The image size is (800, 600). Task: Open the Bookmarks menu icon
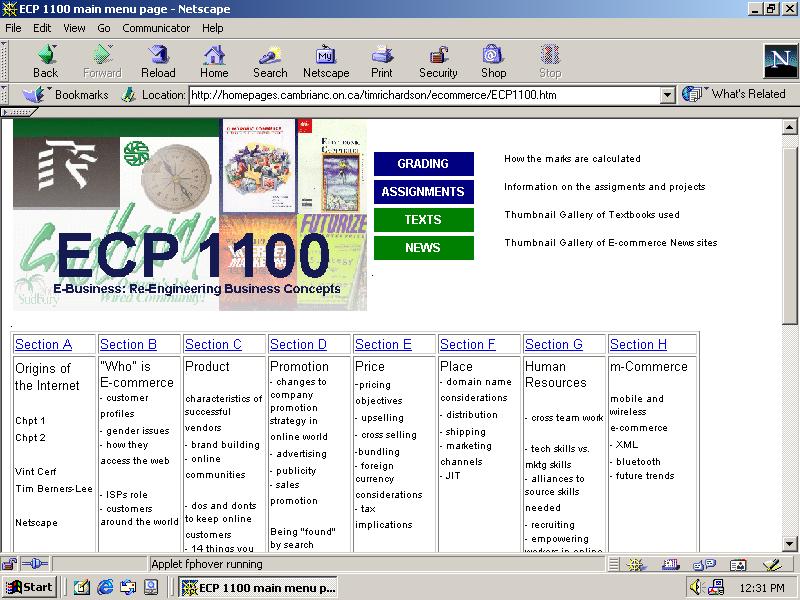[34, 94]
